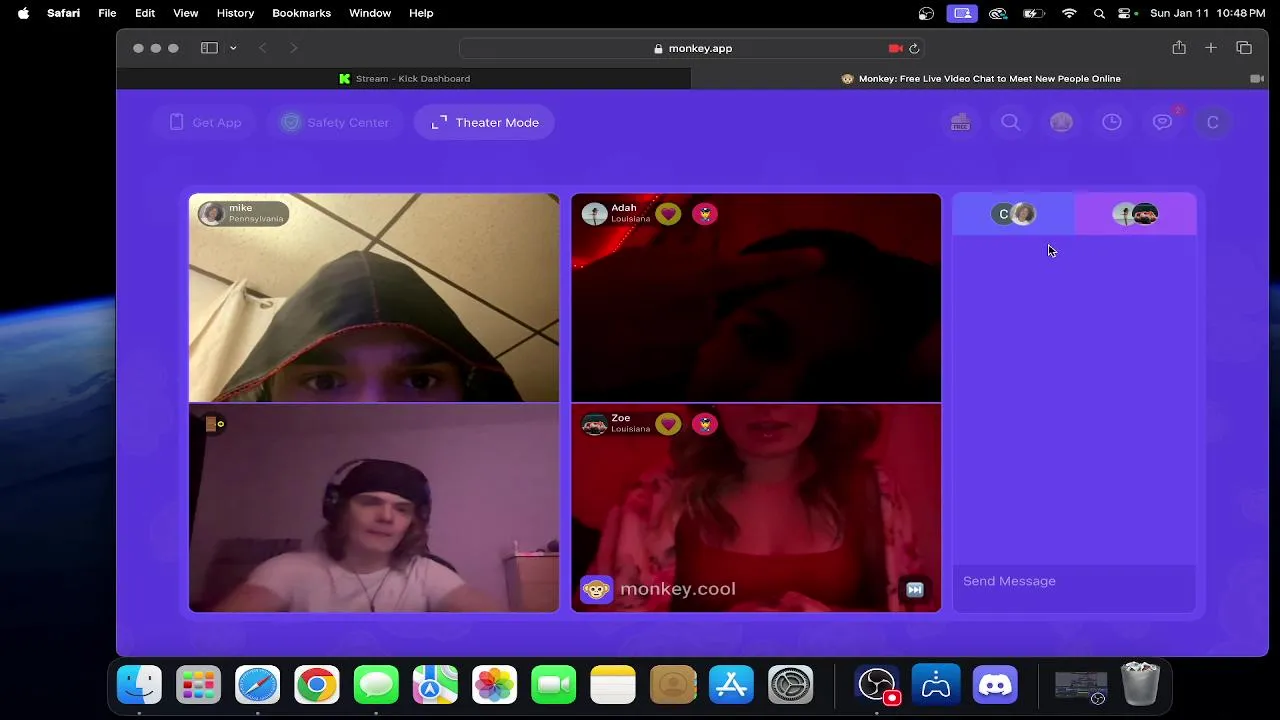Click the monkey.app address bar

point(692,48)
